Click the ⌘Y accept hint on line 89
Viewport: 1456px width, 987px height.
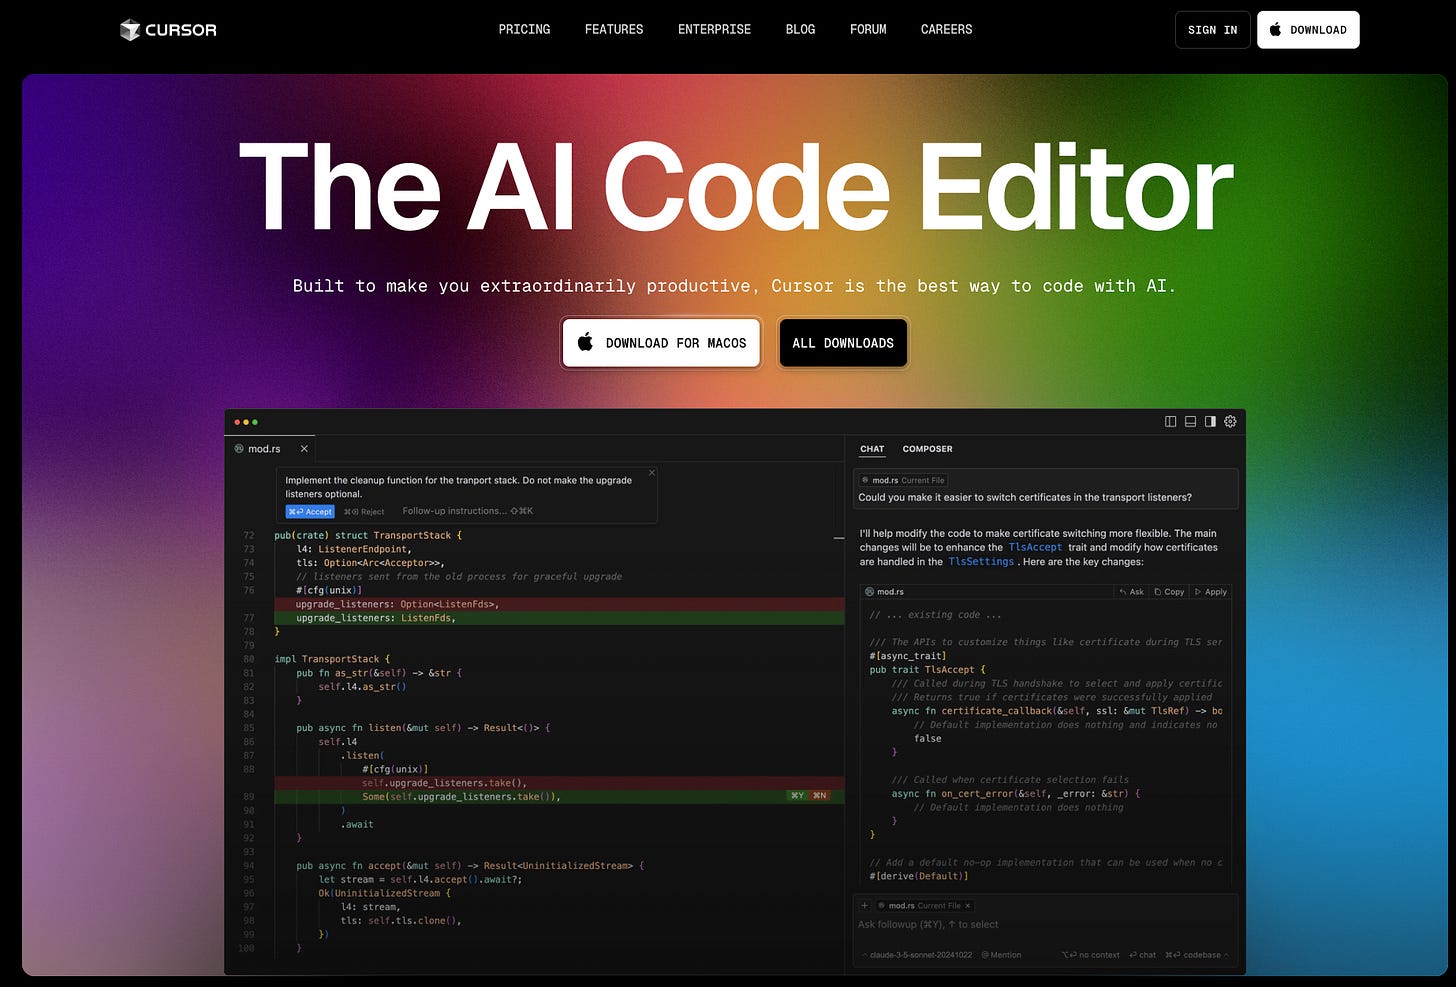pyautogui.click(x=797, y=796)
